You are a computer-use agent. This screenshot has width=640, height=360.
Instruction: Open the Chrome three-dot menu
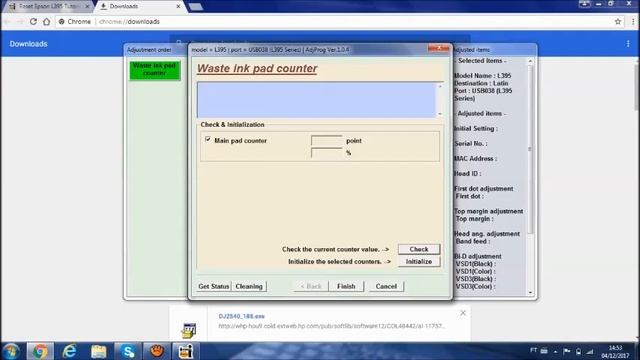tap(633, 22)
